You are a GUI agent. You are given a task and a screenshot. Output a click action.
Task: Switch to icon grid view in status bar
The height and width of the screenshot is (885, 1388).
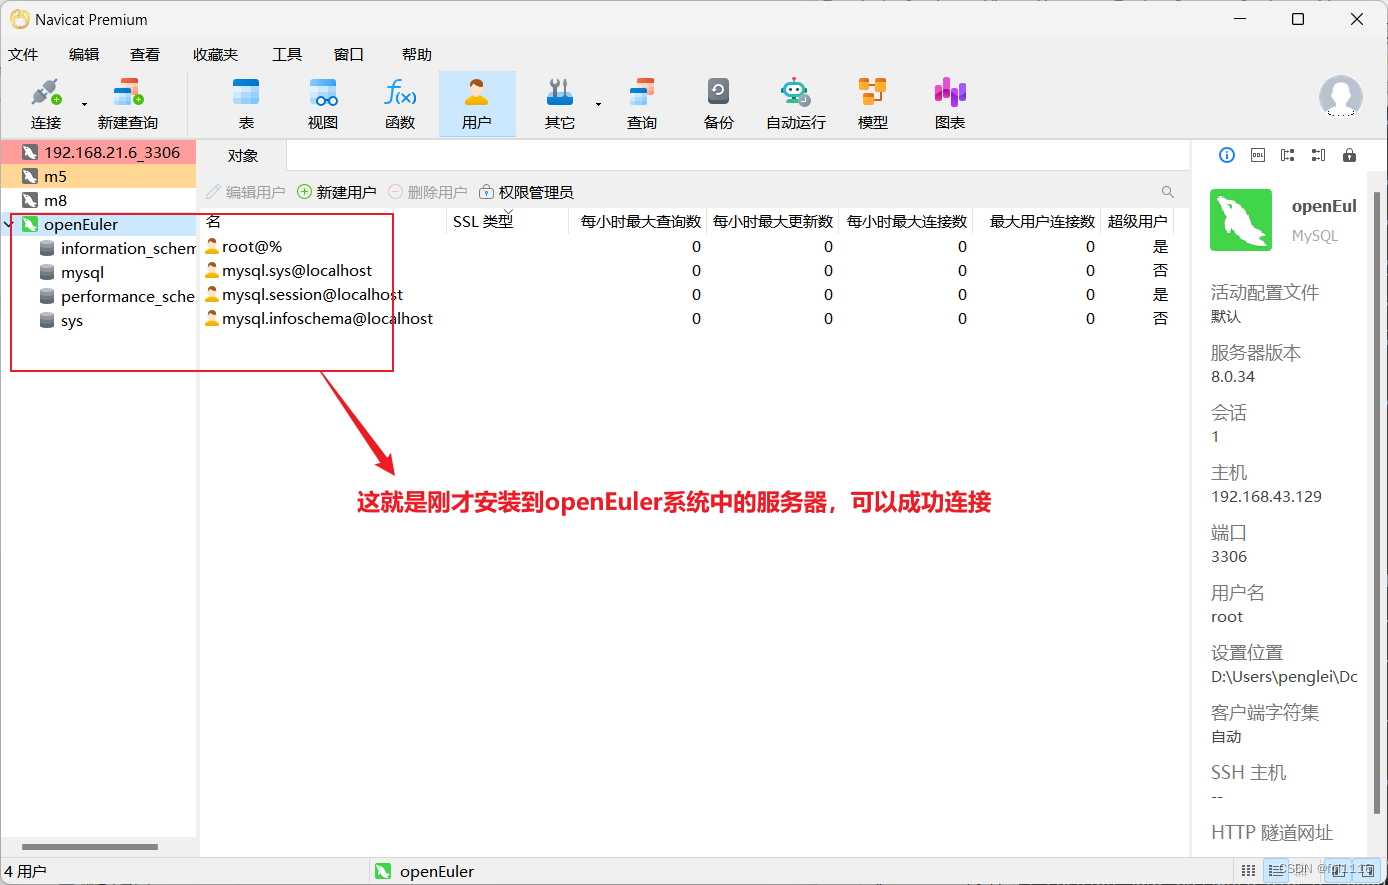pyautogui.click(x=1248, y=870)
